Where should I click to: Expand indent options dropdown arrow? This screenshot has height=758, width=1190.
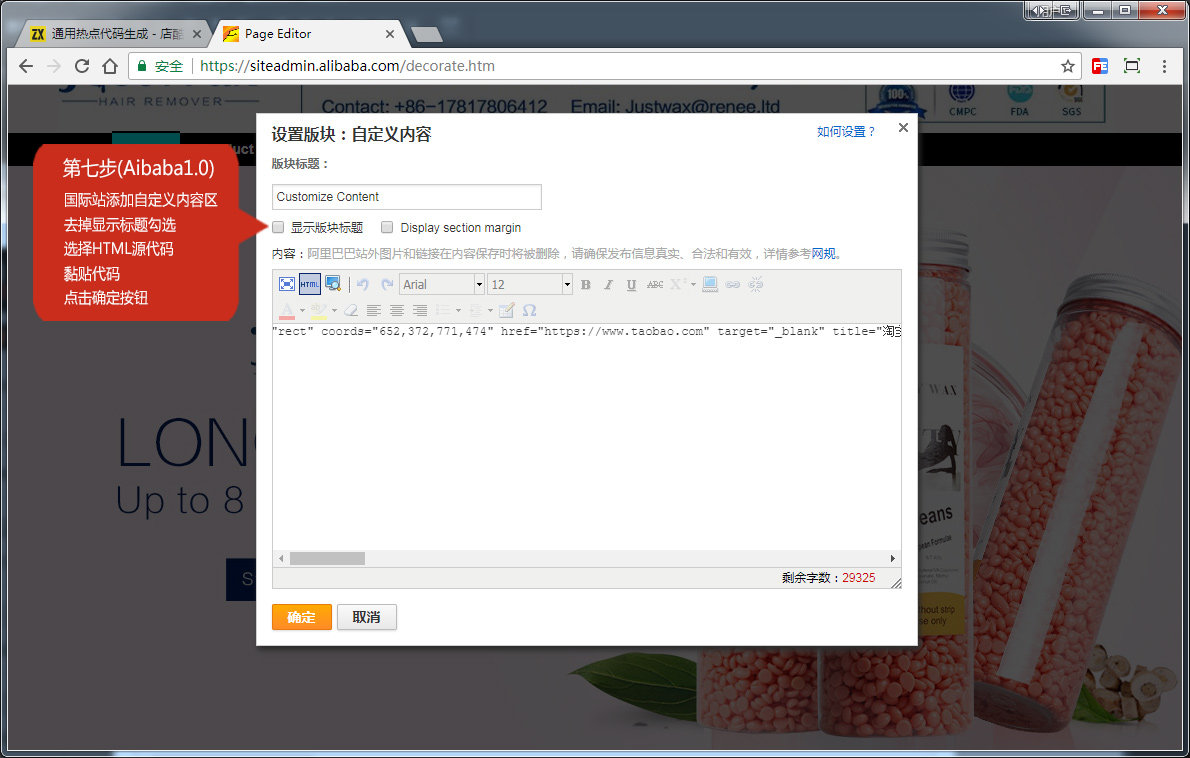(490, 310)
